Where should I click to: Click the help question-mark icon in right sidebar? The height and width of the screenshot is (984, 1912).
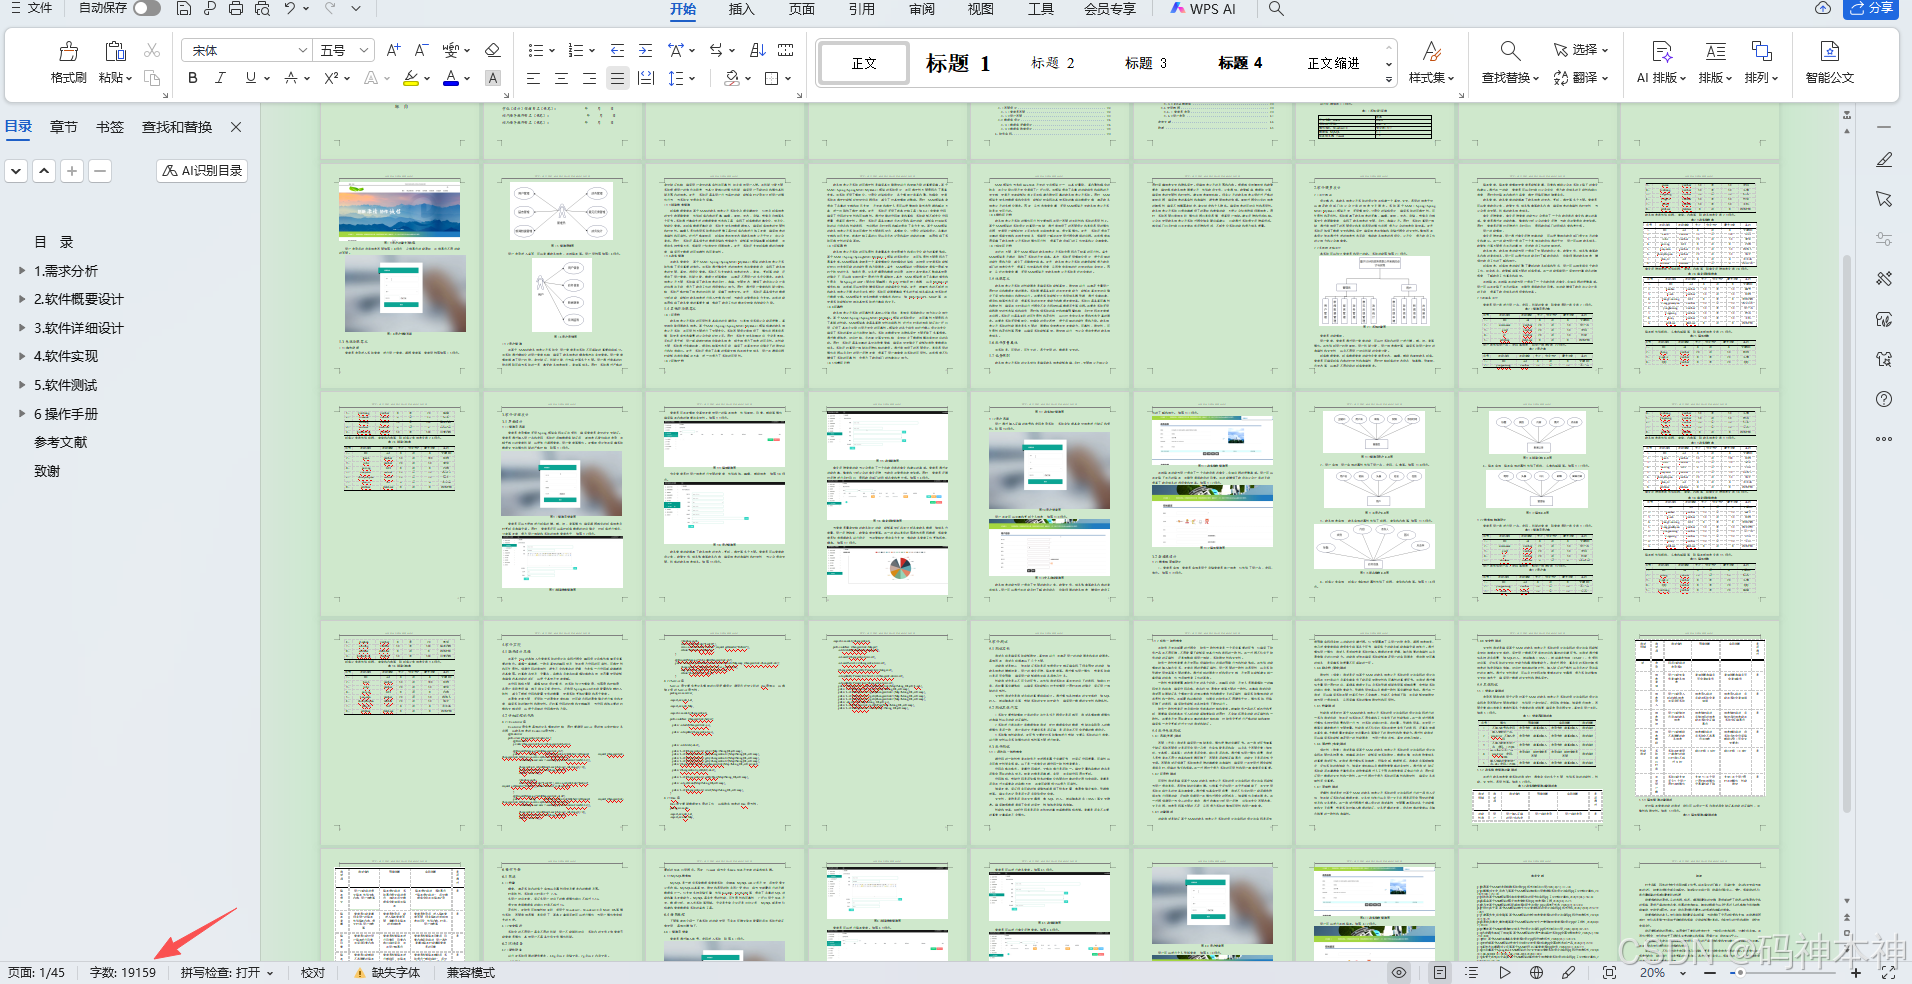coord(1884,399)
